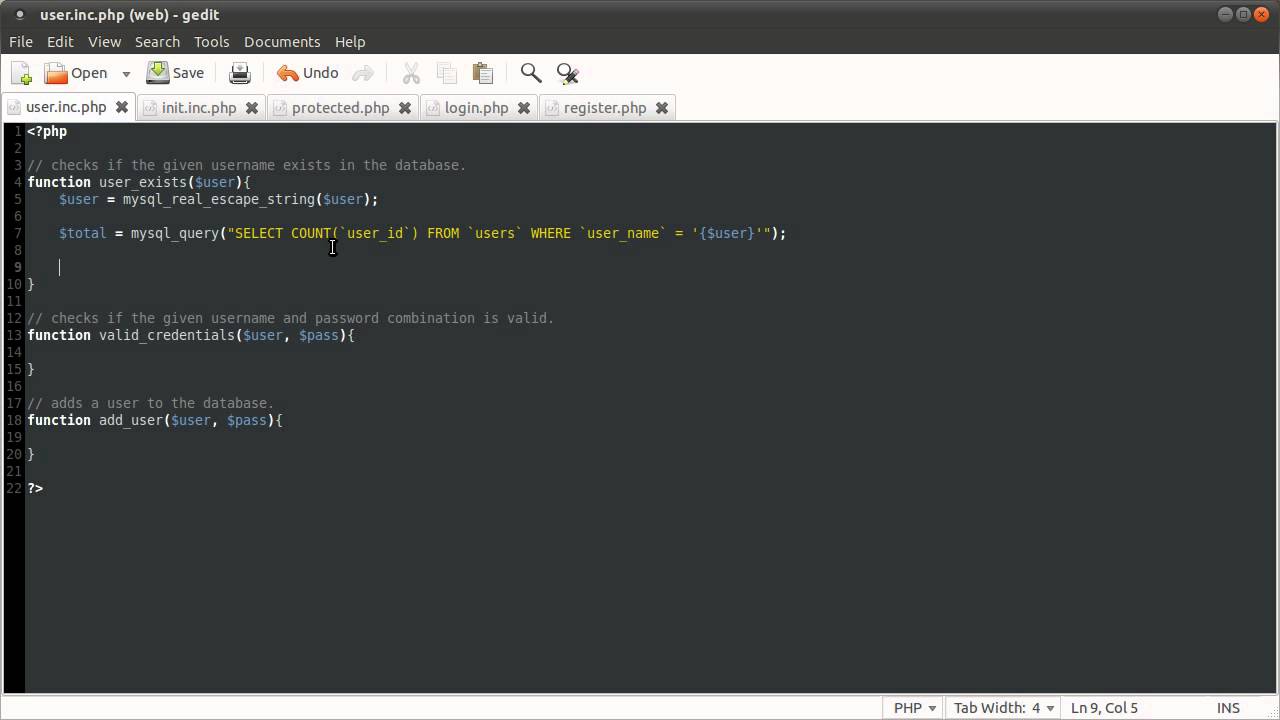Switch to the login.php tab
The width and height of the screenshot is (1280, 720).
[x=476, y=107]
